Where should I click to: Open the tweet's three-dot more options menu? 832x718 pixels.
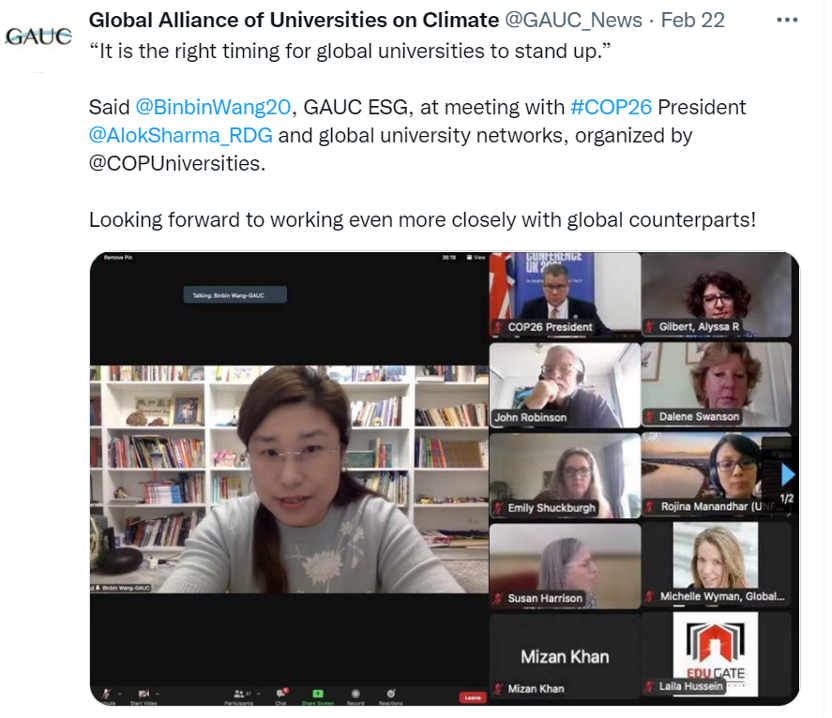pos(787,20)
